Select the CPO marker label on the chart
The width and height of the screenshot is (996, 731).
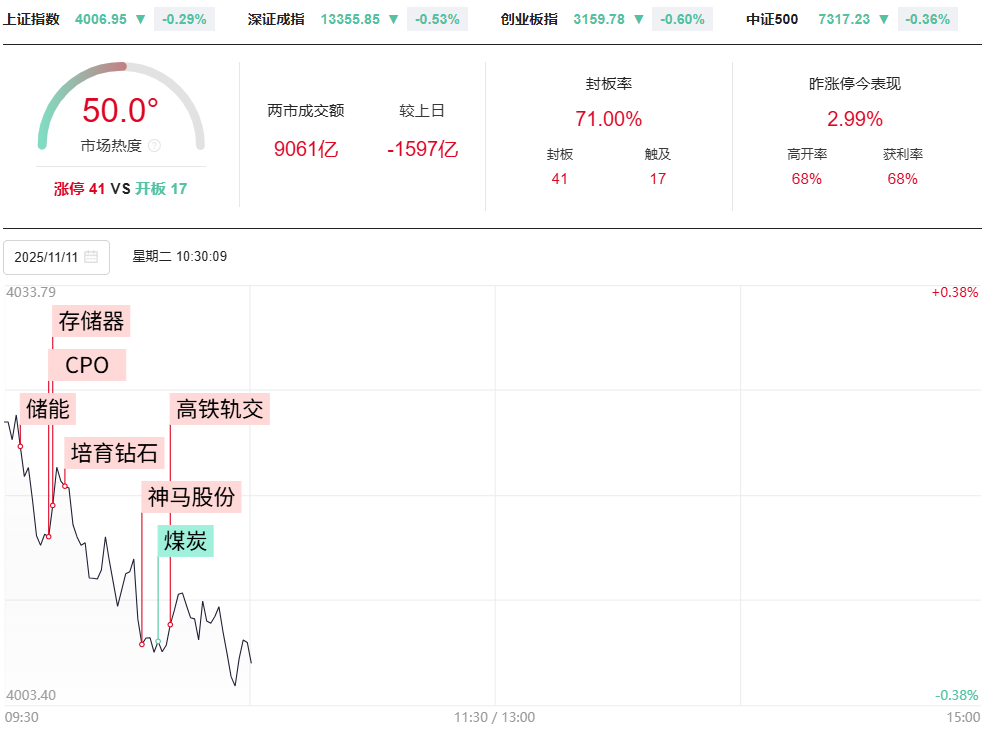pos(87,365)
